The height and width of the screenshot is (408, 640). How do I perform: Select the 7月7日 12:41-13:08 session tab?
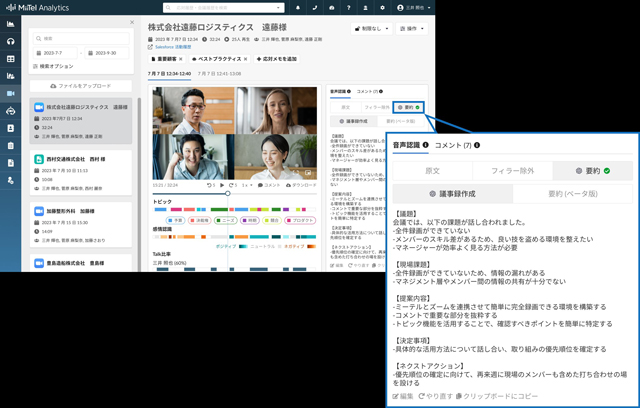click(218, 73)
